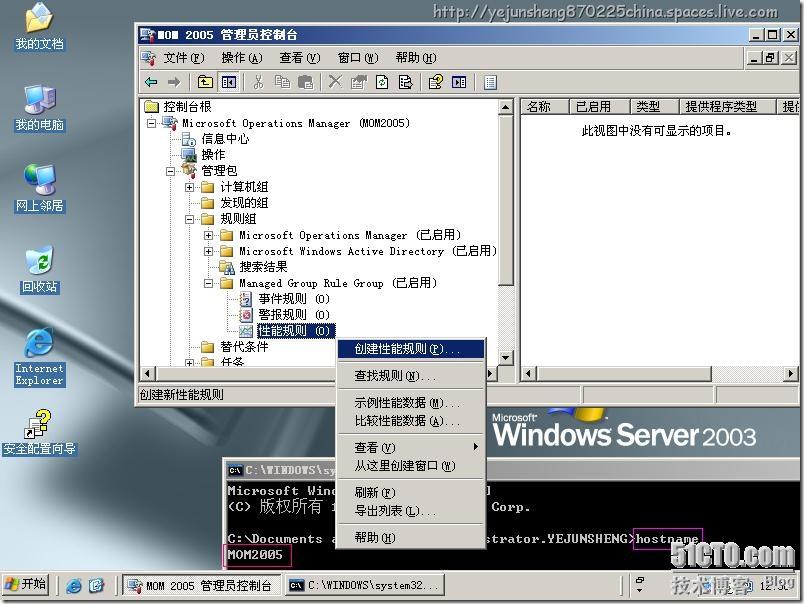The height and width of the screenshot is (604, 804).
Task: Click the 开始 Start button
Action: tap(26, 585)
